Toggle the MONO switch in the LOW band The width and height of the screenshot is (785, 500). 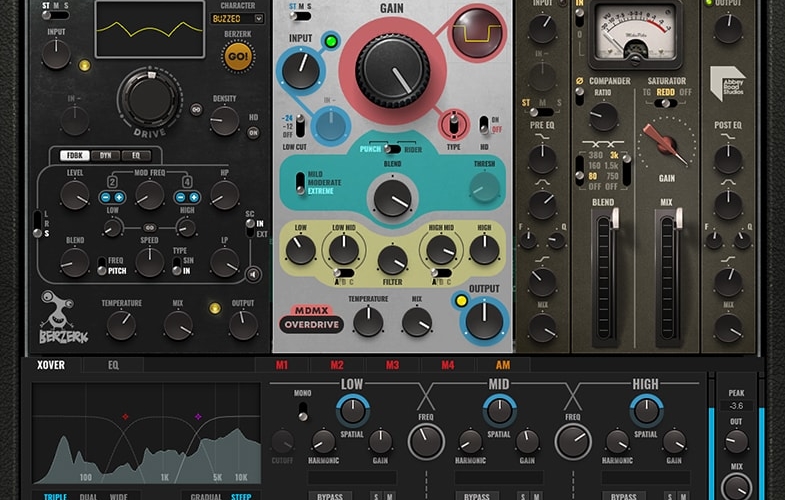tap(303, 411)
